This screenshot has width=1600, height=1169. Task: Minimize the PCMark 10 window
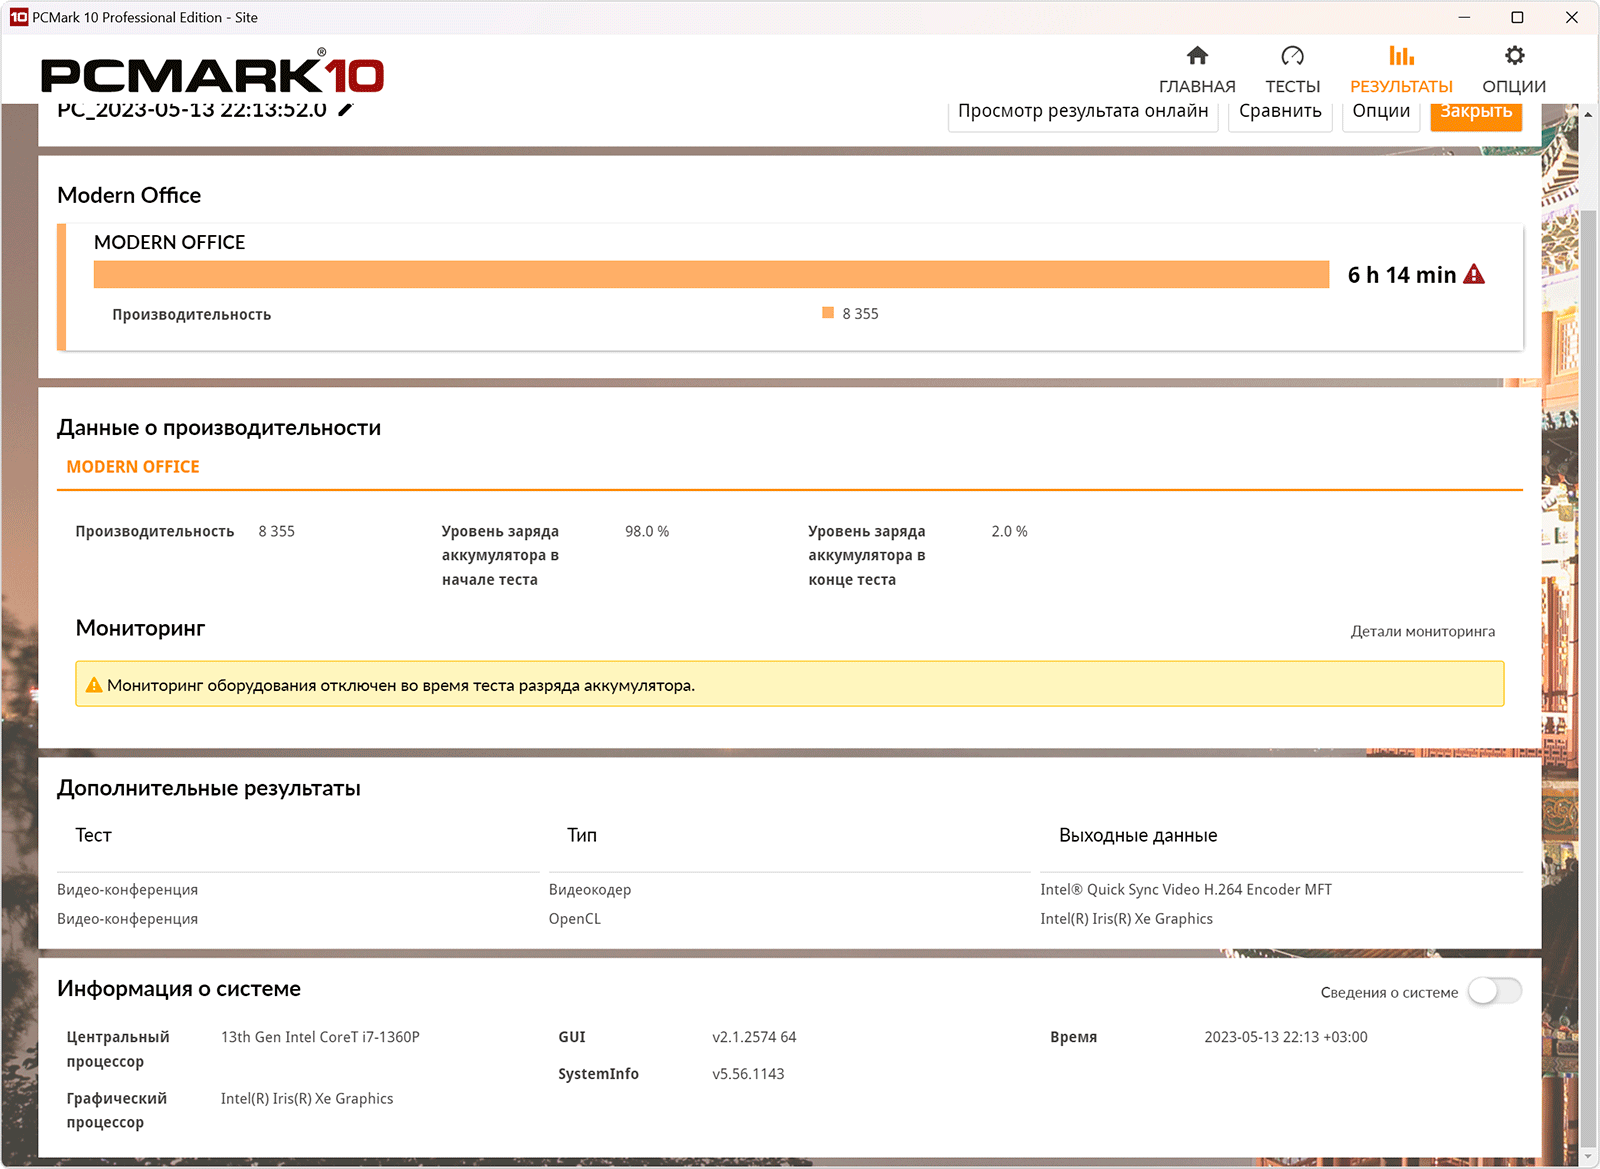[1464, 17]
